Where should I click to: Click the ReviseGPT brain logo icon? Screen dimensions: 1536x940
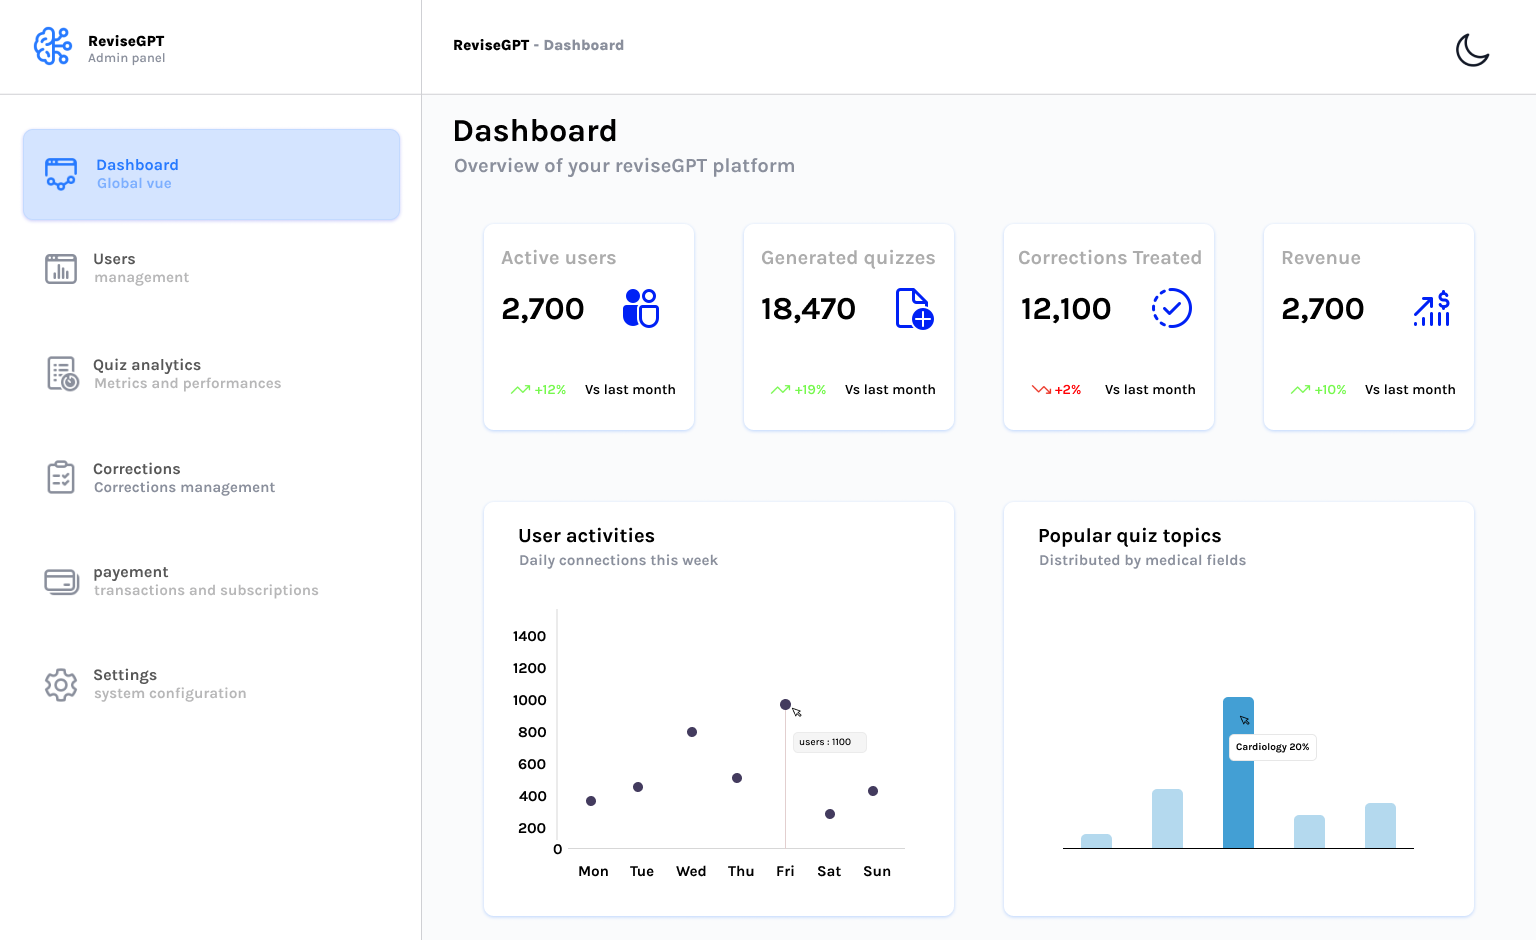53,46
